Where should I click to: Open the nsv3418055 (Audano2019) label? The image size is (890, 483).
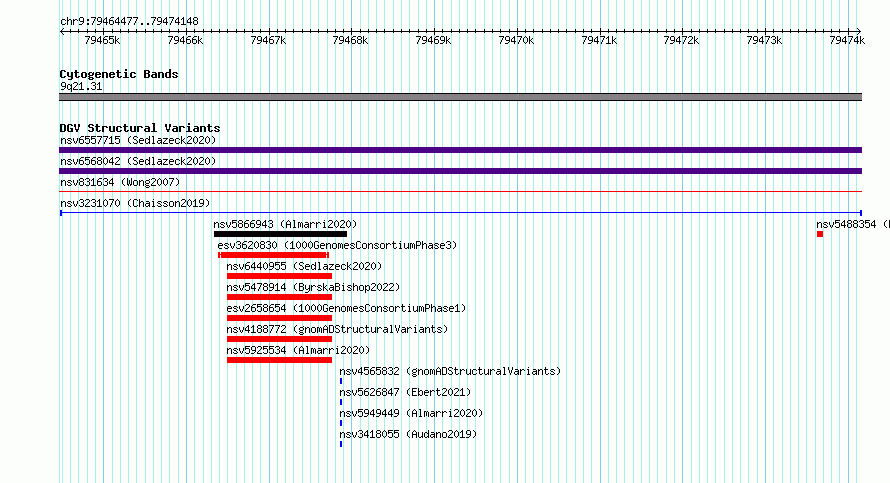pos(408,434)
